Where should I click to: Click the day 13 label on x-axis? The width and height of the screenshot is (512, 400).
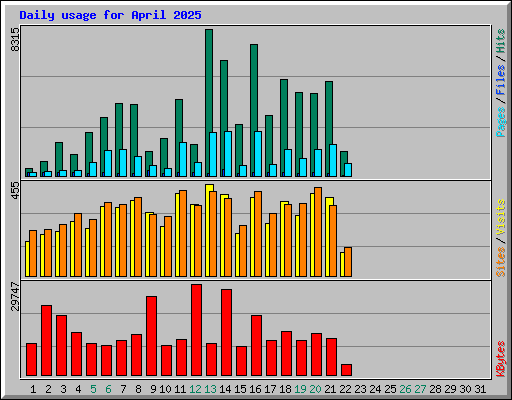pos(210,389)
